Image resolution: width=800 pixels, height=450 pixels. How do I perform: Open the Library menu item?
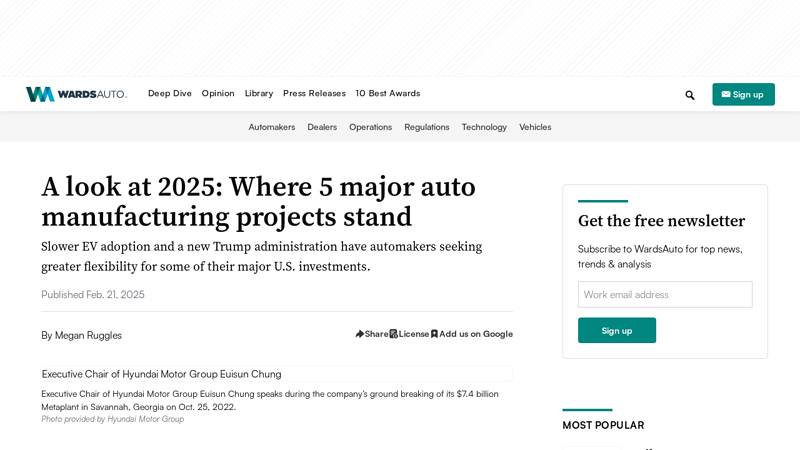[x=259, y=93]
